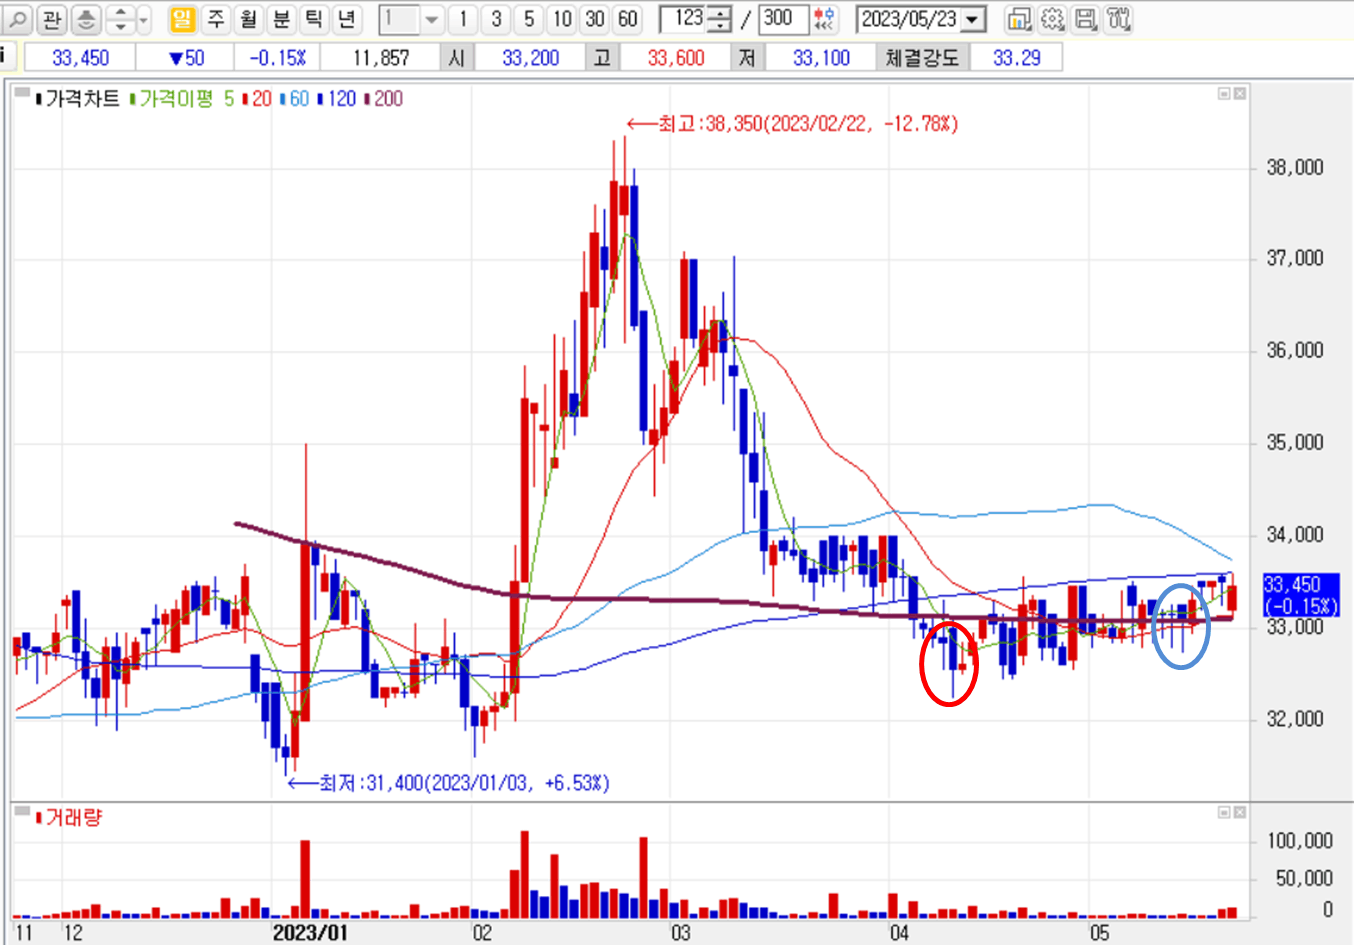Screen dimensions: 1354x945
Task: Click the 시 open price label
Action: (x=457, y=58)
